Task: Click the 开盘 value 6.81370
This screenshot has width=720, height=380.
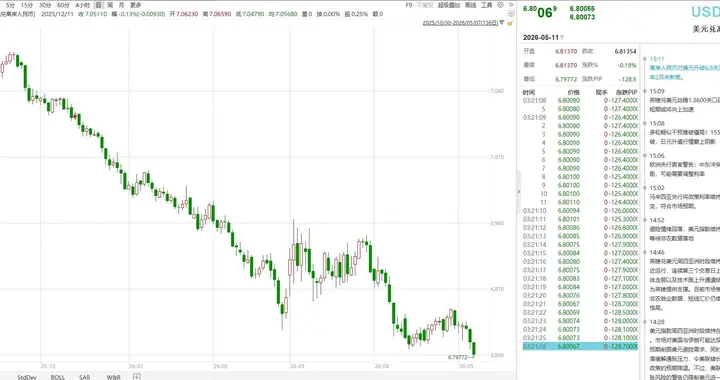Action: 566,51
